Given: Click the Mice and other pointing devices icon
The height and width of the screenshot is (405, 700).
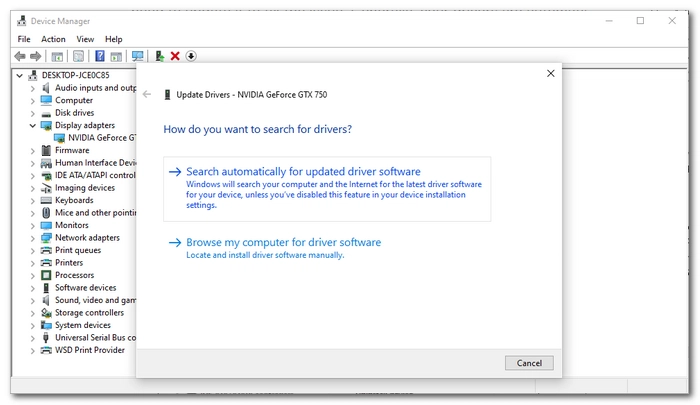Looking at the screenshot, I should (x=46, y=213).
